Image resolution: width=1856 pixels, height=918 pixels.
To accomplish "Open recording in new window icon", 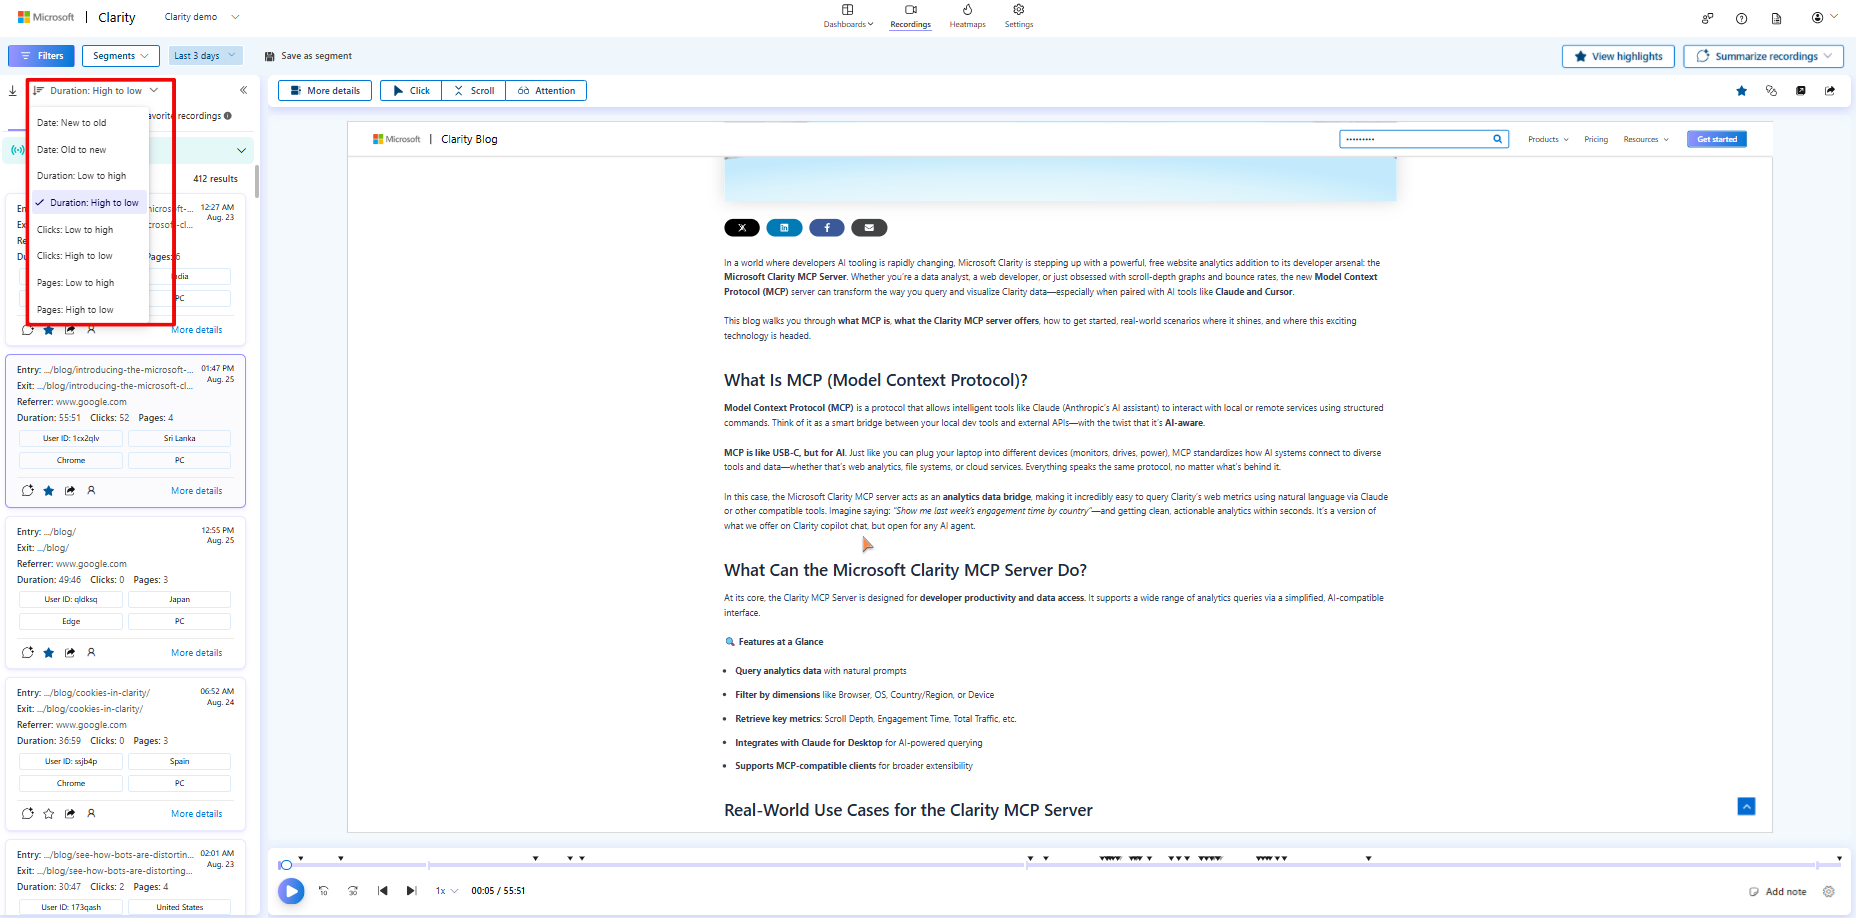I will 1800,91.
